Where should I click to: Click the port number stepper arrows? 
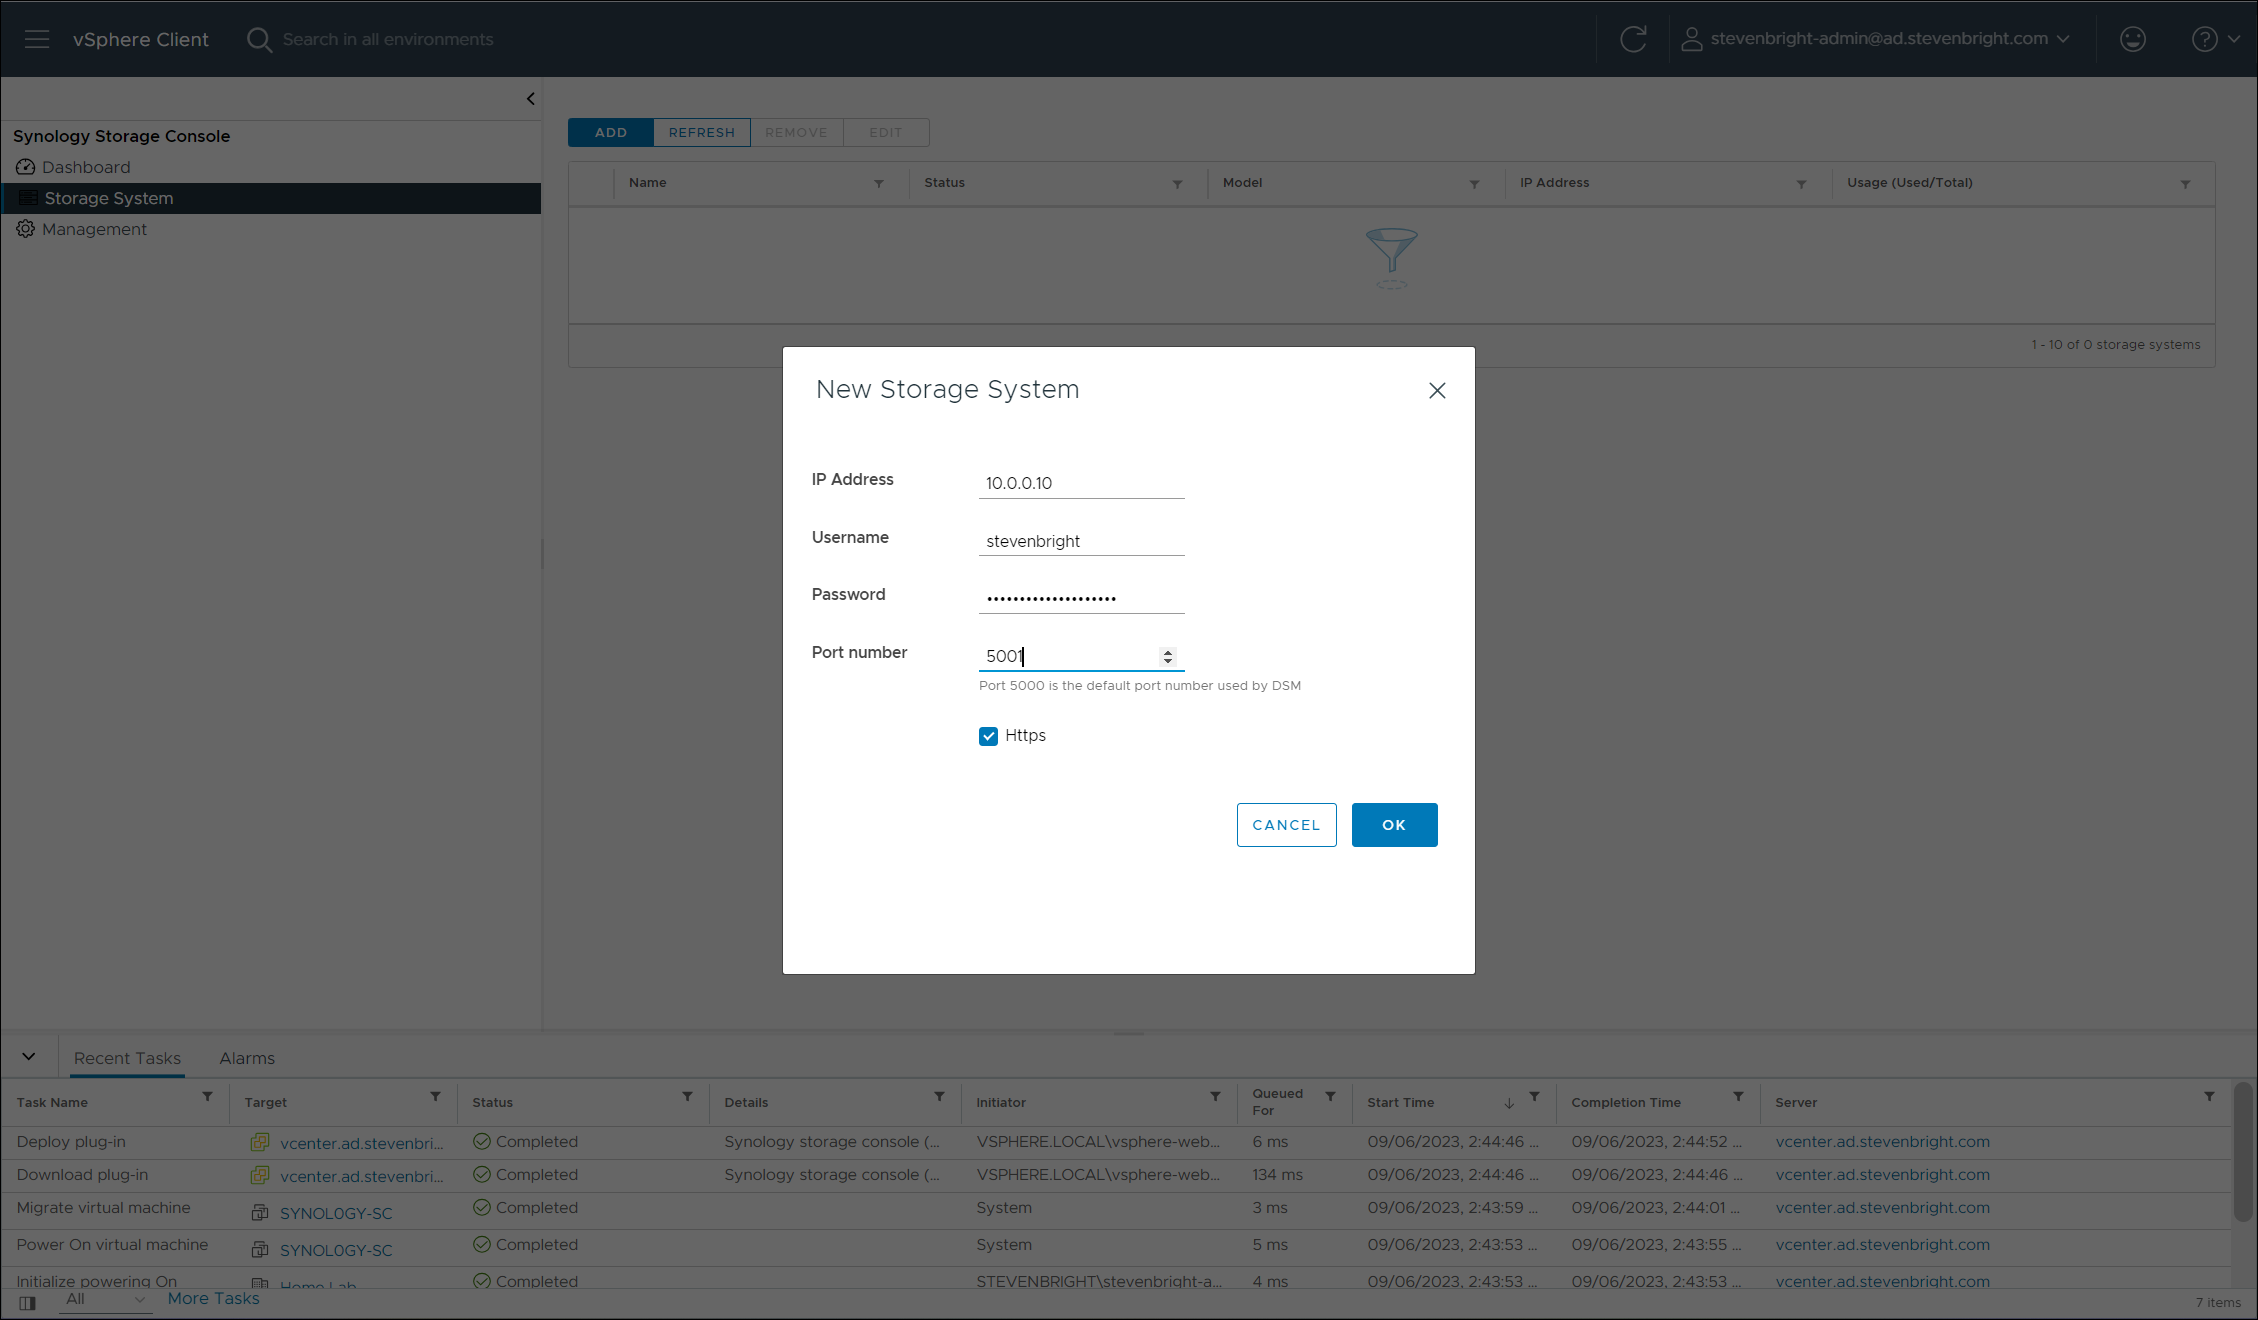pyautogui.click(x=1167, y=657)
